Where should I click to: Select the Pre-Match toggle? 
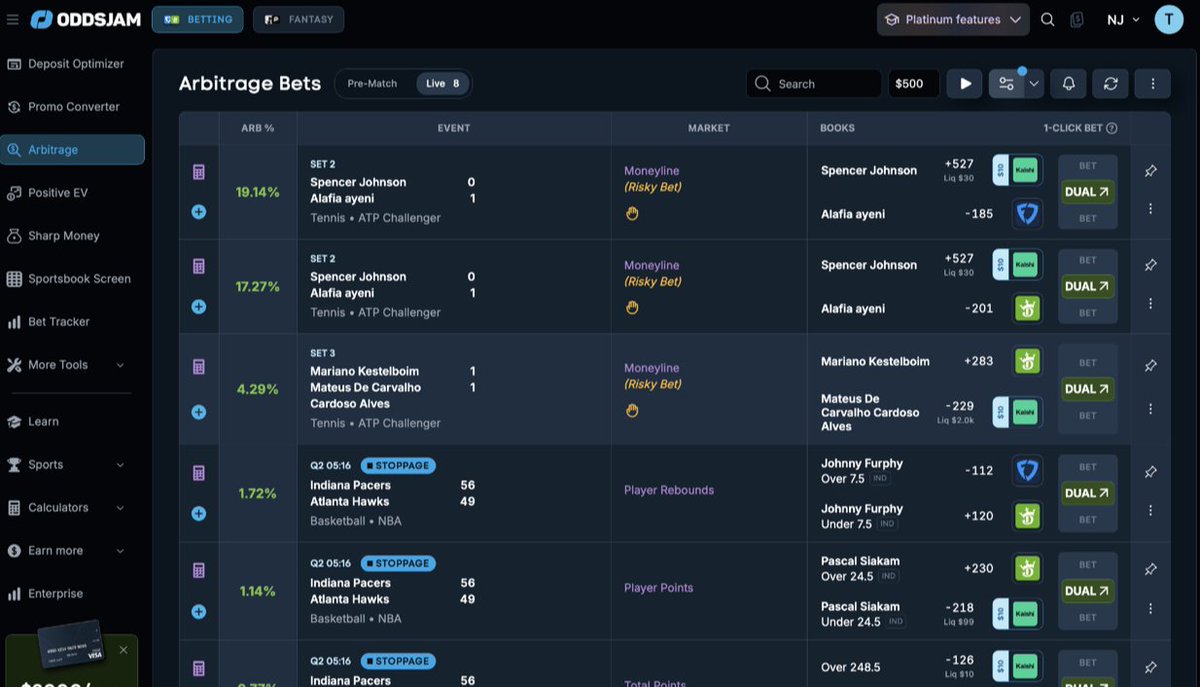click(x=372, y=84)
